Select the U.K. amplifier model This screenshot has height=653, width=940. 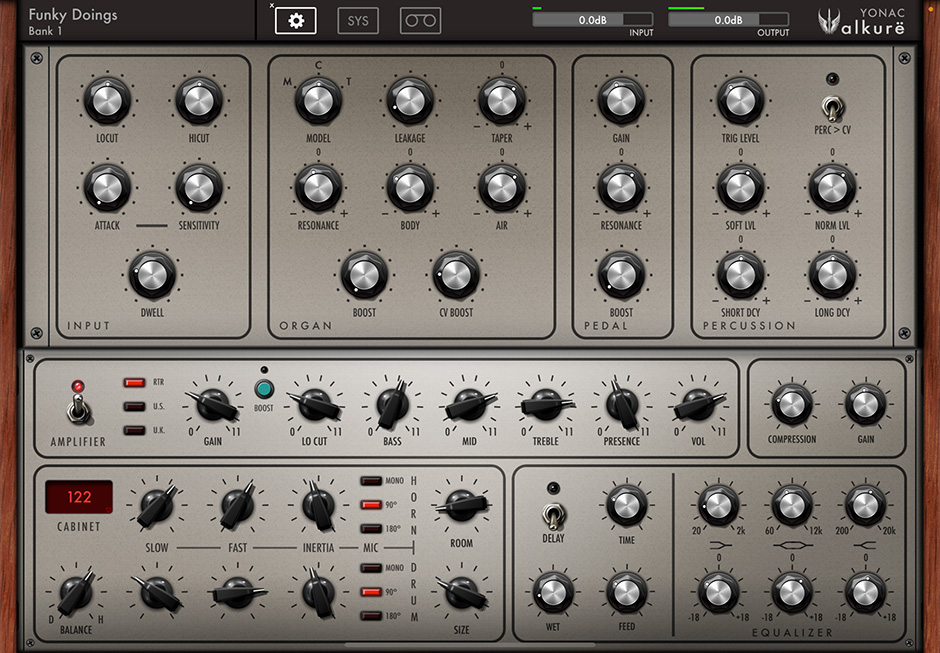(x=135, y=431)
